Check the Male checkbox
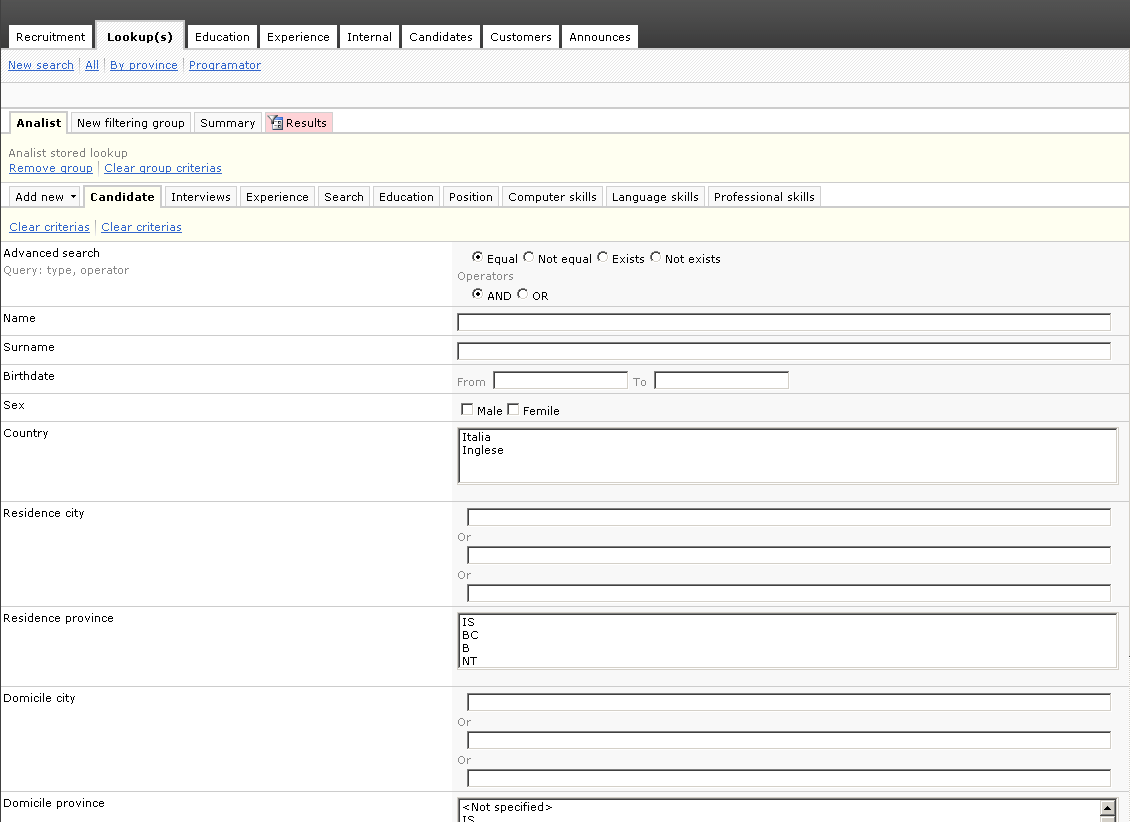 pyautogui.click(x=467, y=409)
